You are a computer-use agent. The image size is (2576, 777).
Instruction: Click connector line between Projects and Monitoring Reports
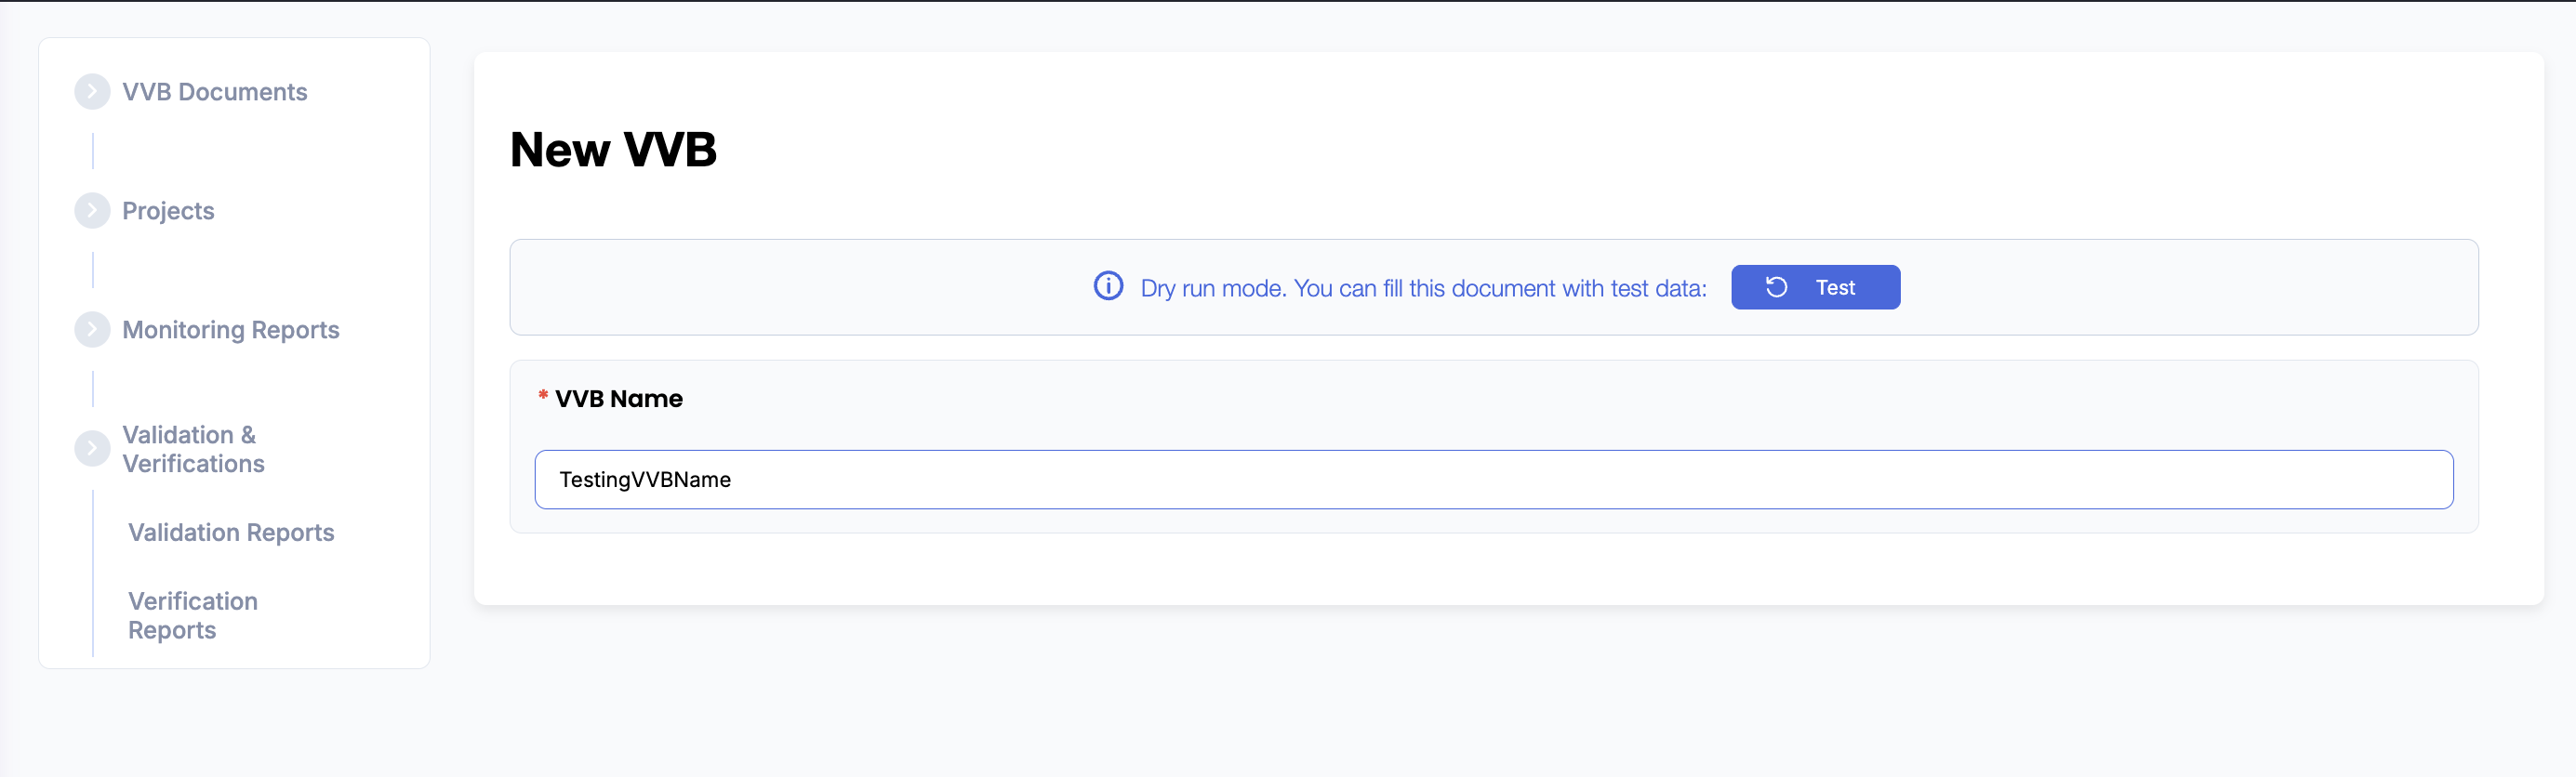tap(93, 270)
